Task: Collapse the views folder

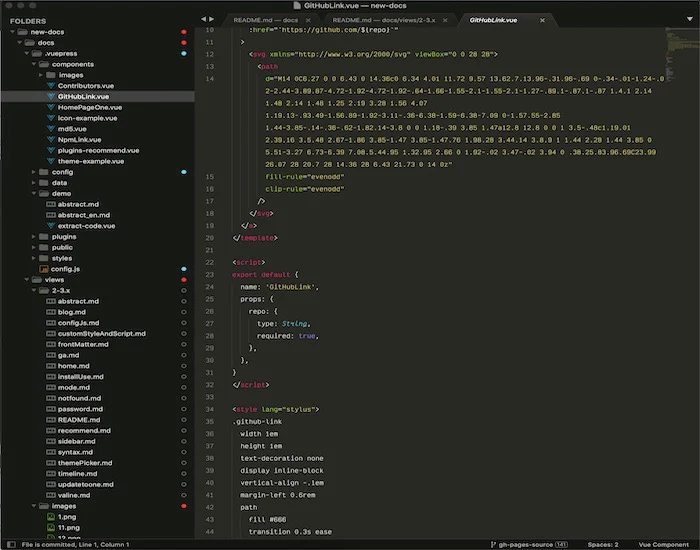Action: coord(27,279)
